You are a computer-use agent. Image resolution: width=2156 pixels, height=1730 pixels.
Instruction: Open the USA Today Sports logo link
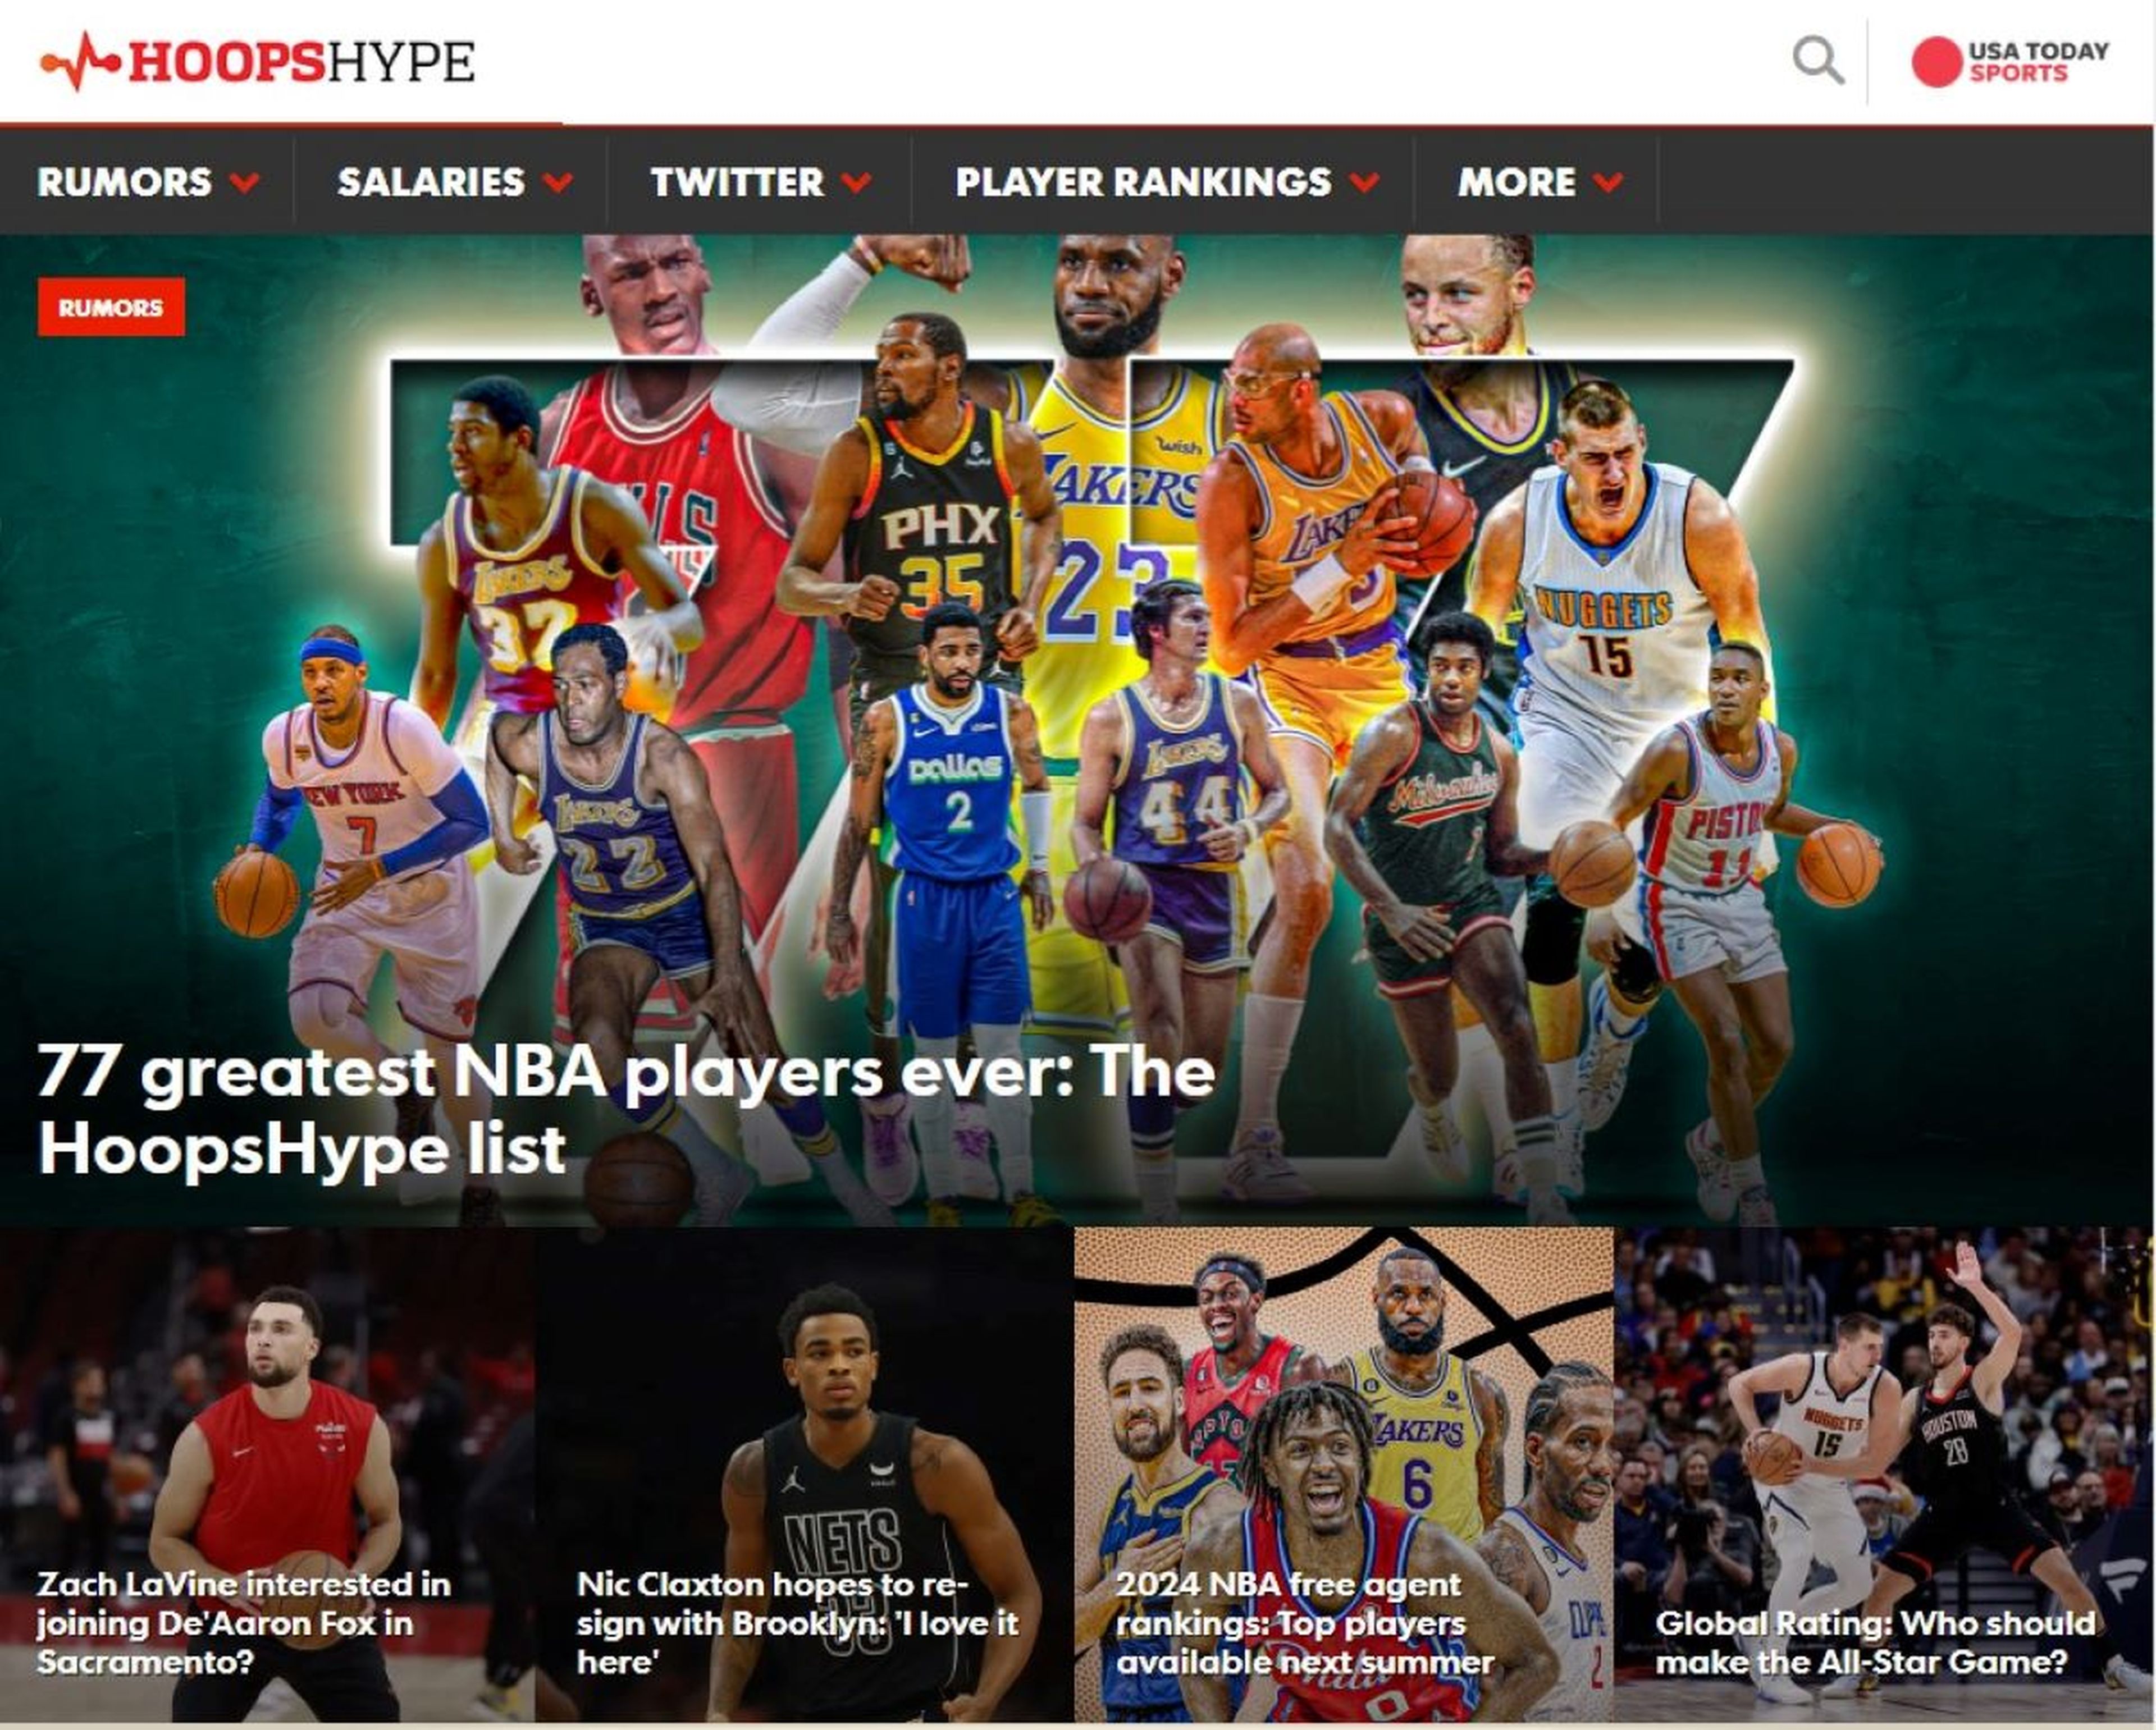2010,62
